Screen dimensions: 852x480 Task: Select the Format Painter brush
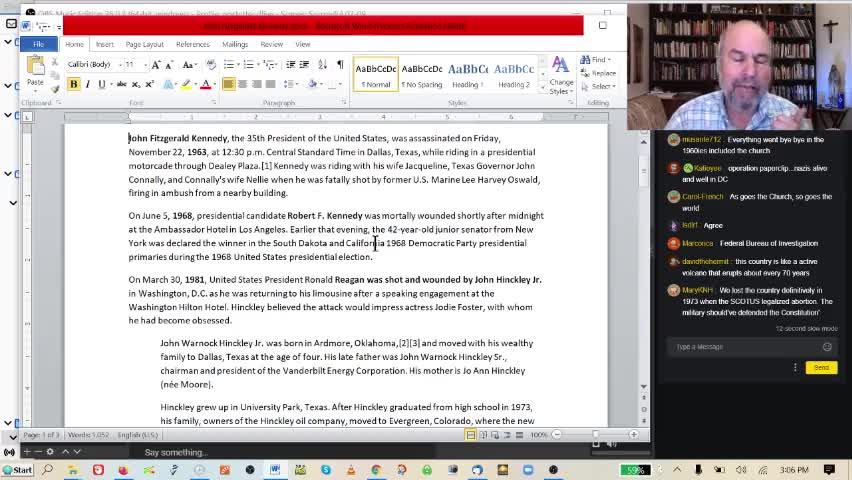pyautogui.click(x=54, y=88)
